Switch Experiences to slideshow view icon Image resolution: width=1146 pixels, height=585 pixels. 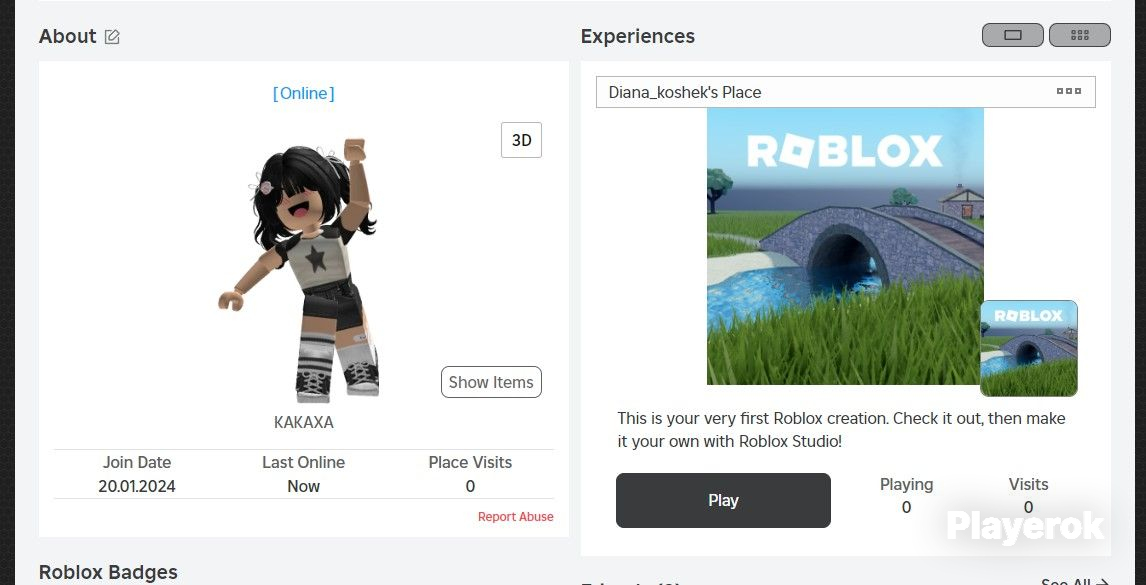[1012, 35]
